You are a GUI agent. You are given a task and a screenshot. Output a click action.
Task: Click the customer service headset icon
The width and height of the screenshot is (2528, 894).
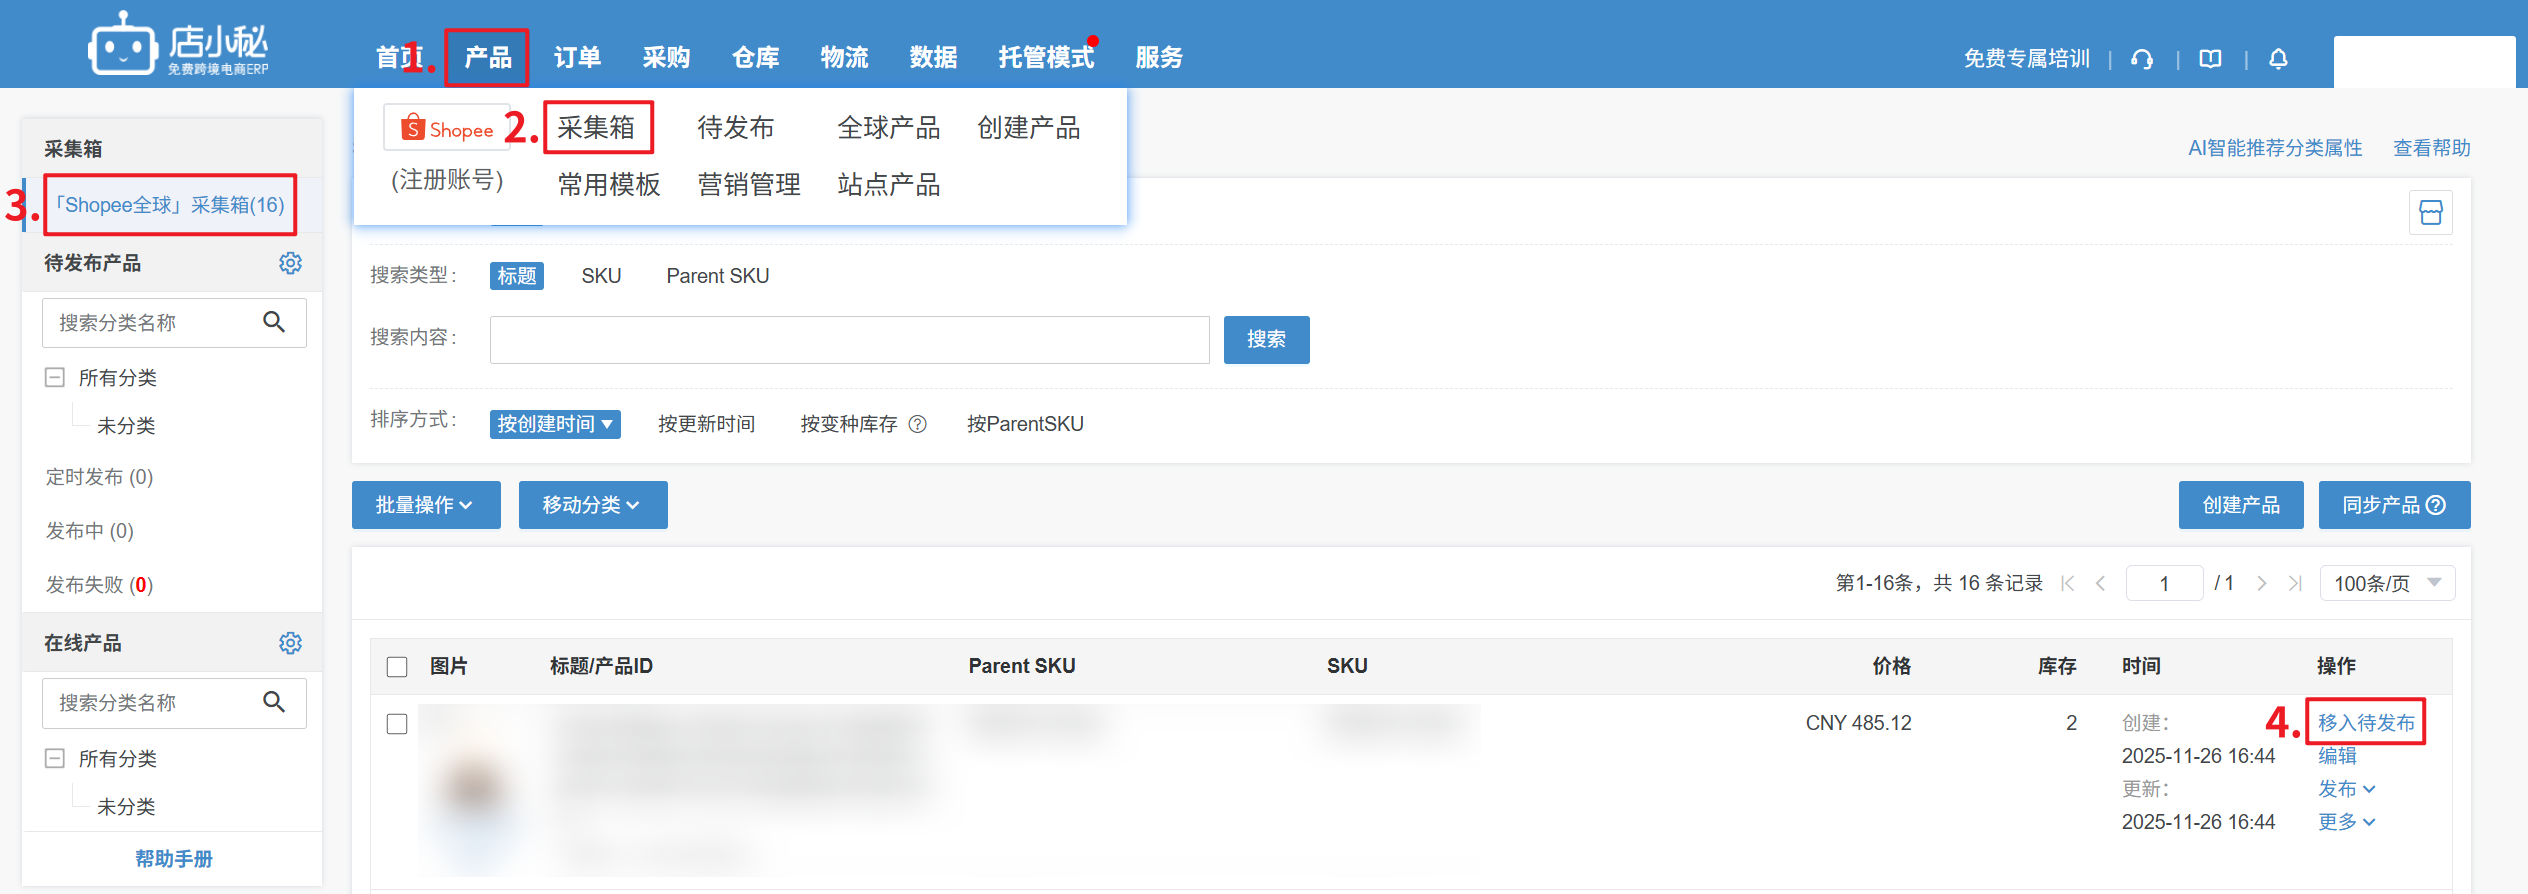2141,59
